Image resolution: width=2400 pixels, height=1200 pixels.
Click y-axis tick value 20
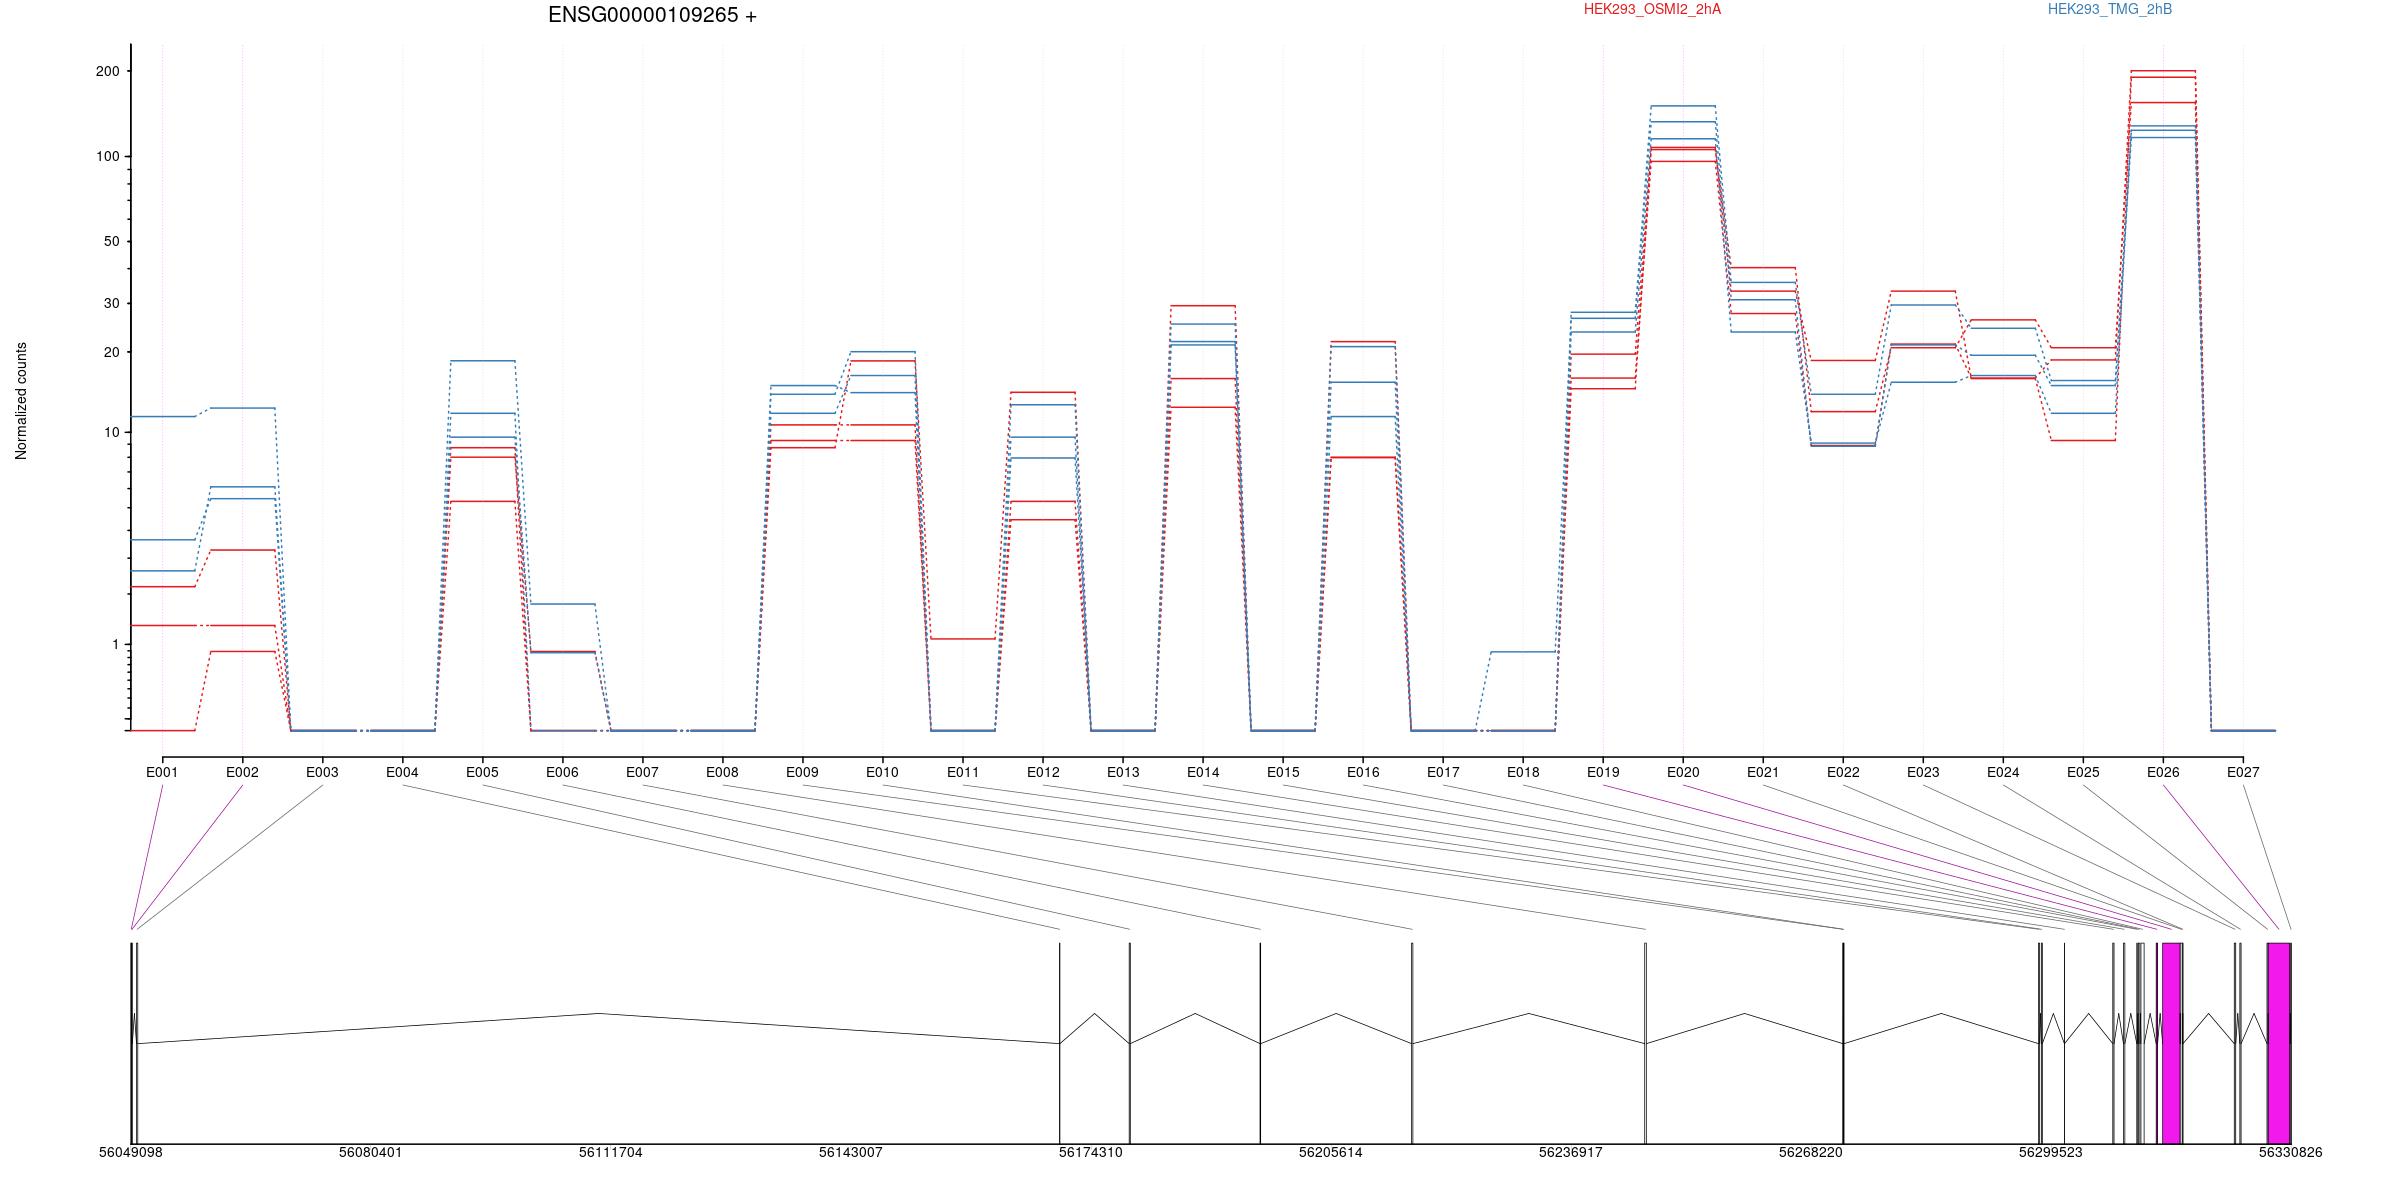112,352
